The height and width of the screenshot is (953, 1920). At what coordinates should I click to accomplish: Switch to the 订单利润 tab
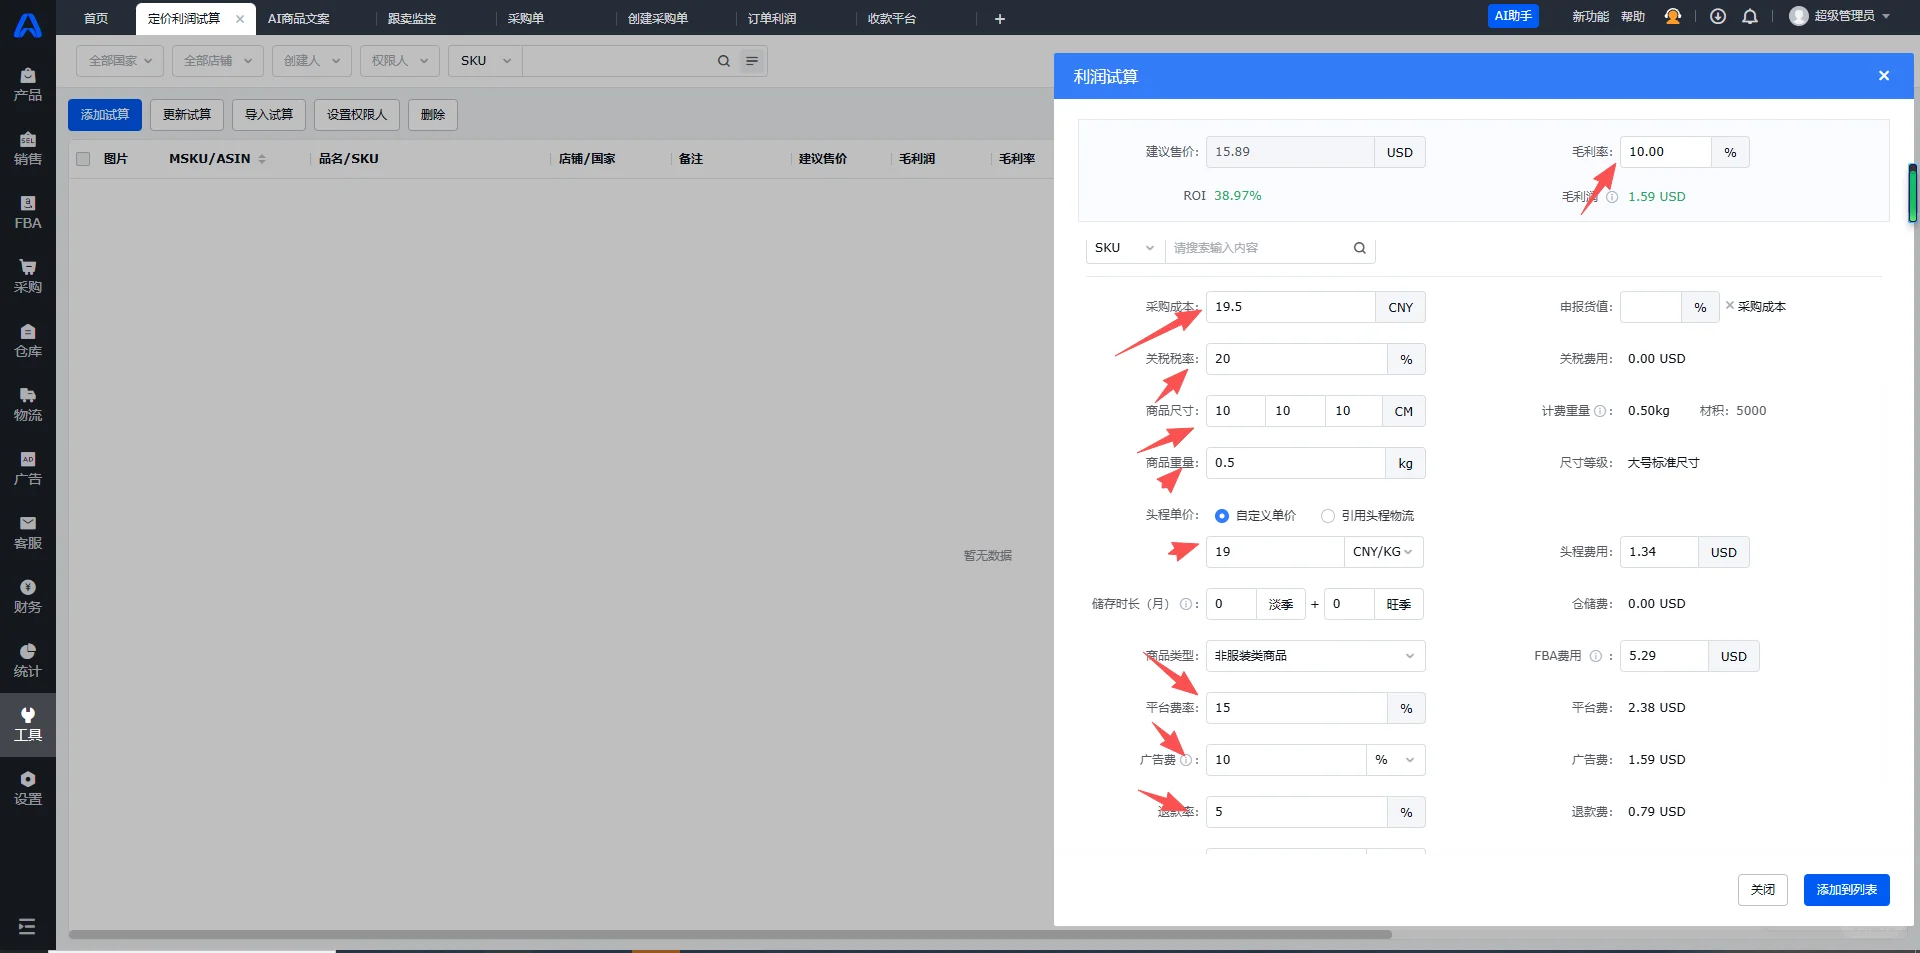(x=772, y=19)
